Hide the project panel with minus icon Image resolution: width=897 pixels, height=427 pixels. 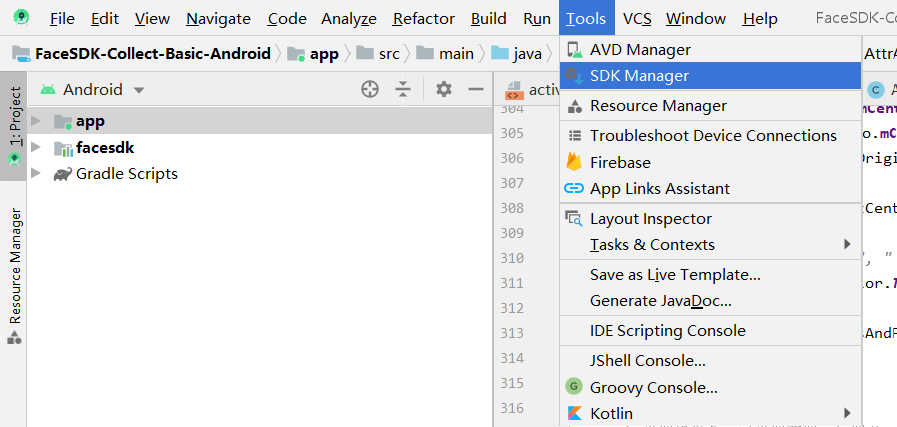pos(476,89)
